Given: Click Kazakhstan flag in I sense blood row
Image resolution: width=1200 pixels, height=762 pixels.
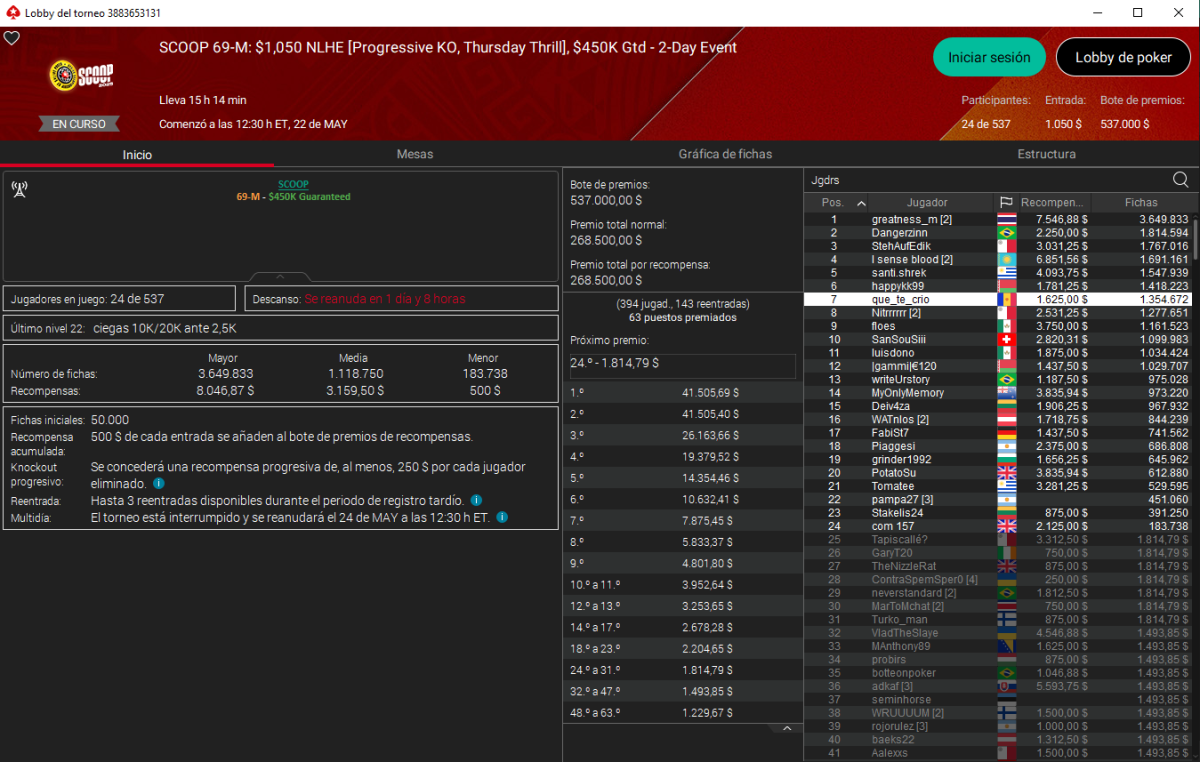Looking at the screenshot, I should [1007, 259].
